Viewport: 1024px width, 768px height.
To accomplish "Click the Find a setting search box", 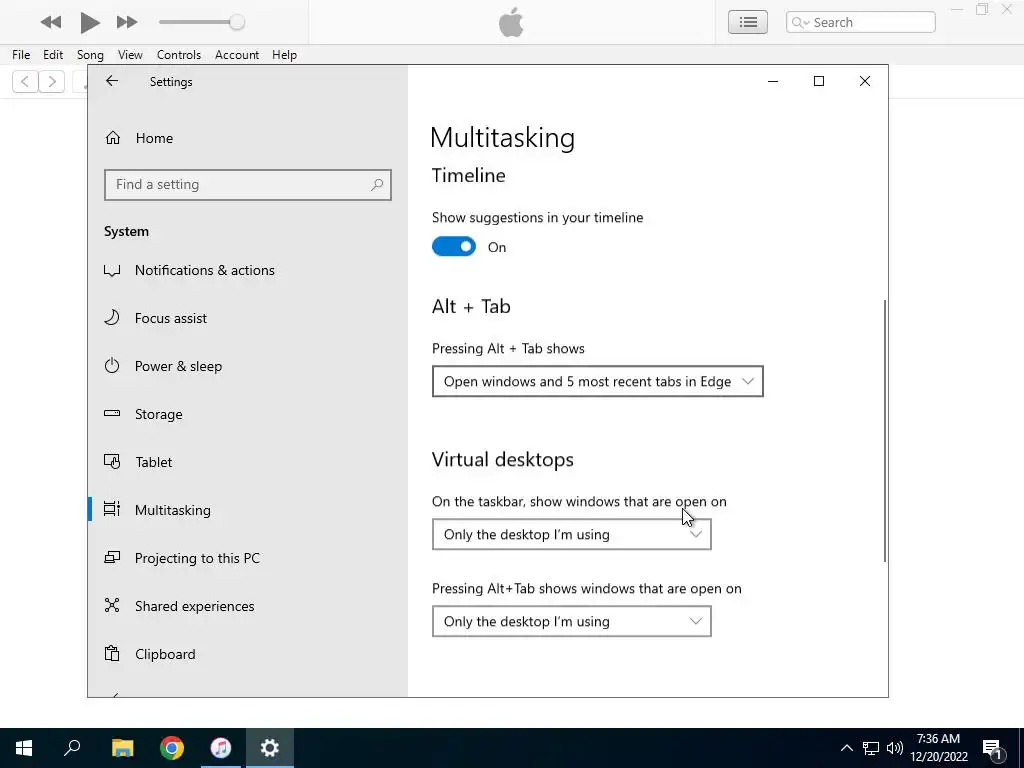I will coord(248,185).
